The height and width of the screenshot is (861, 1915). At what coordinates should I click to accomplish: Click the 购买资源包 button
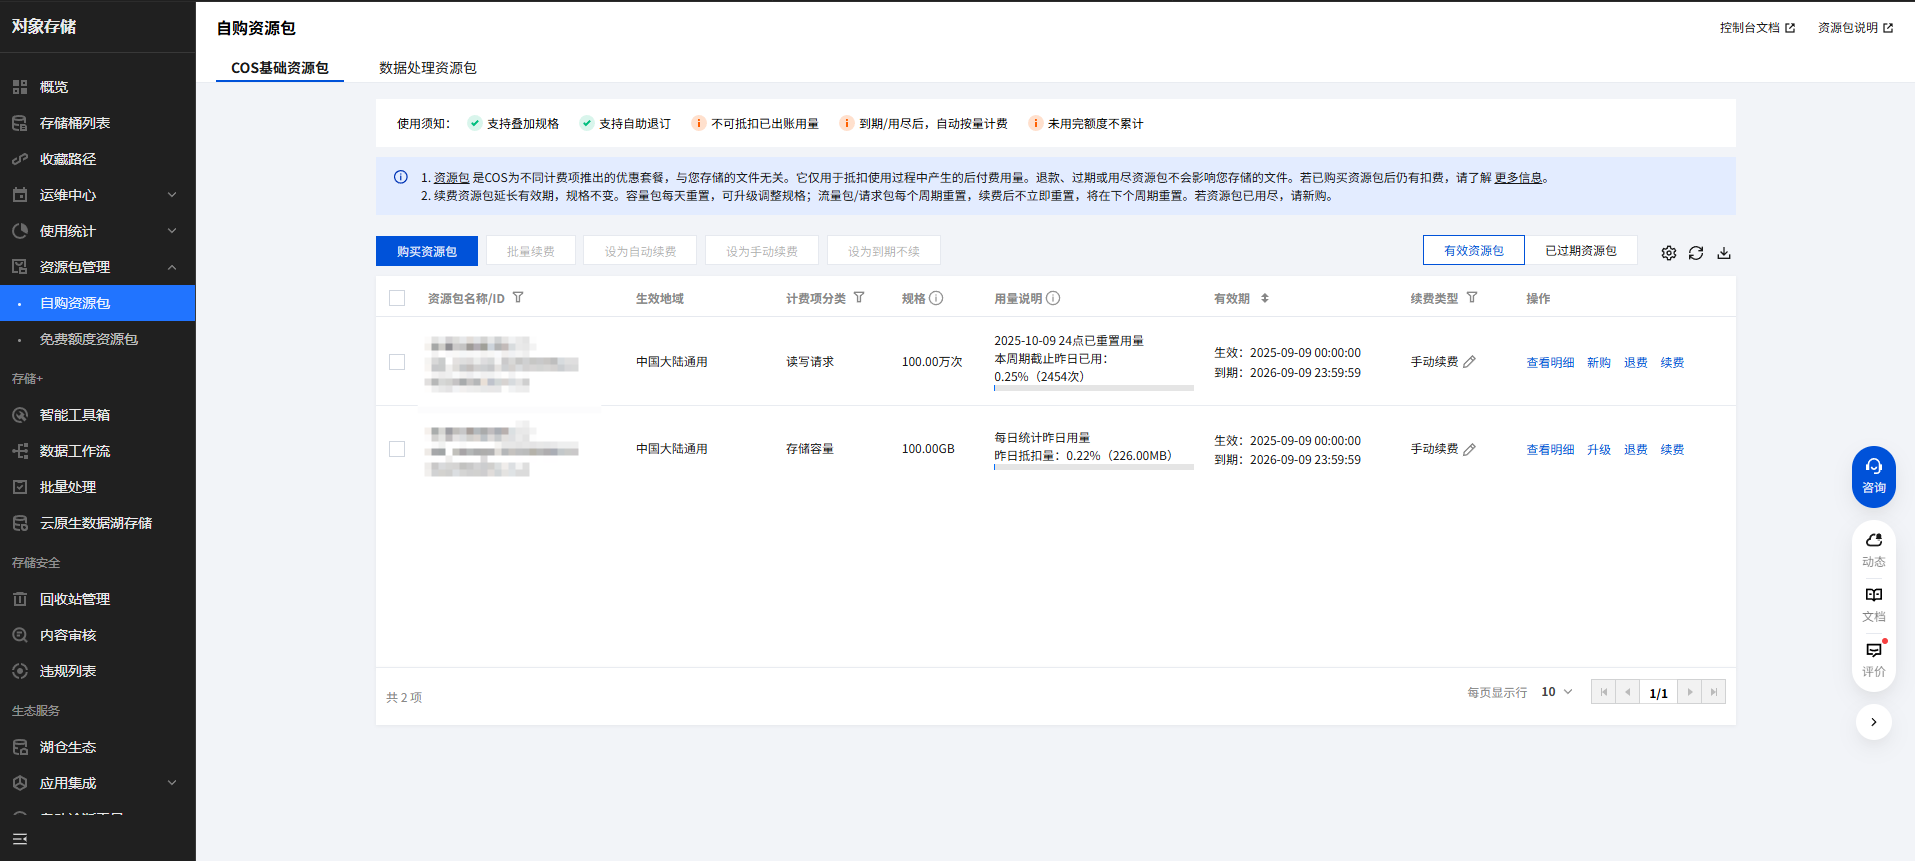click(427, 251)
